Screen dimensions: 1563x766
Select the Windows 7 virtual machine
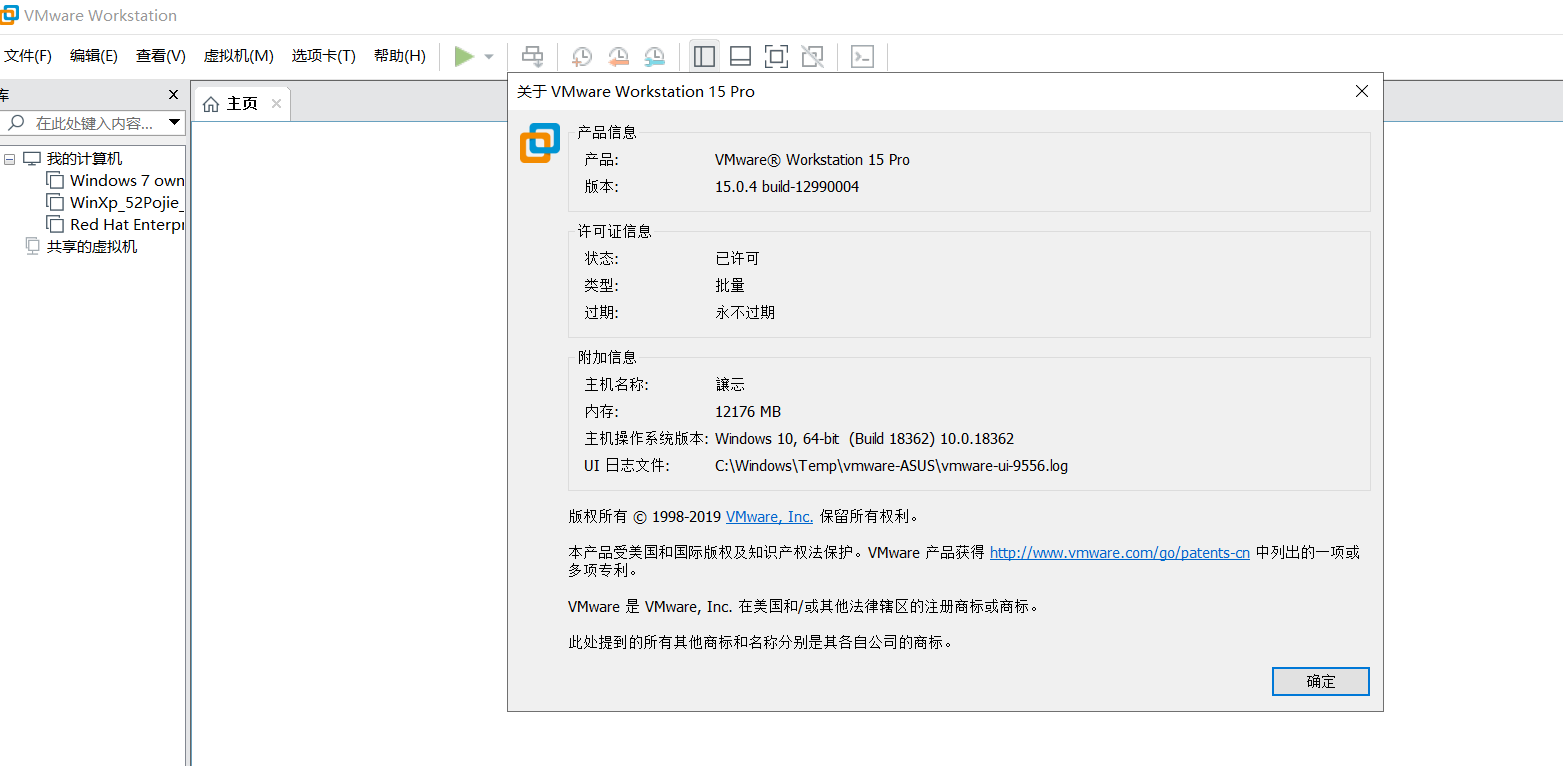pos(127,181)
